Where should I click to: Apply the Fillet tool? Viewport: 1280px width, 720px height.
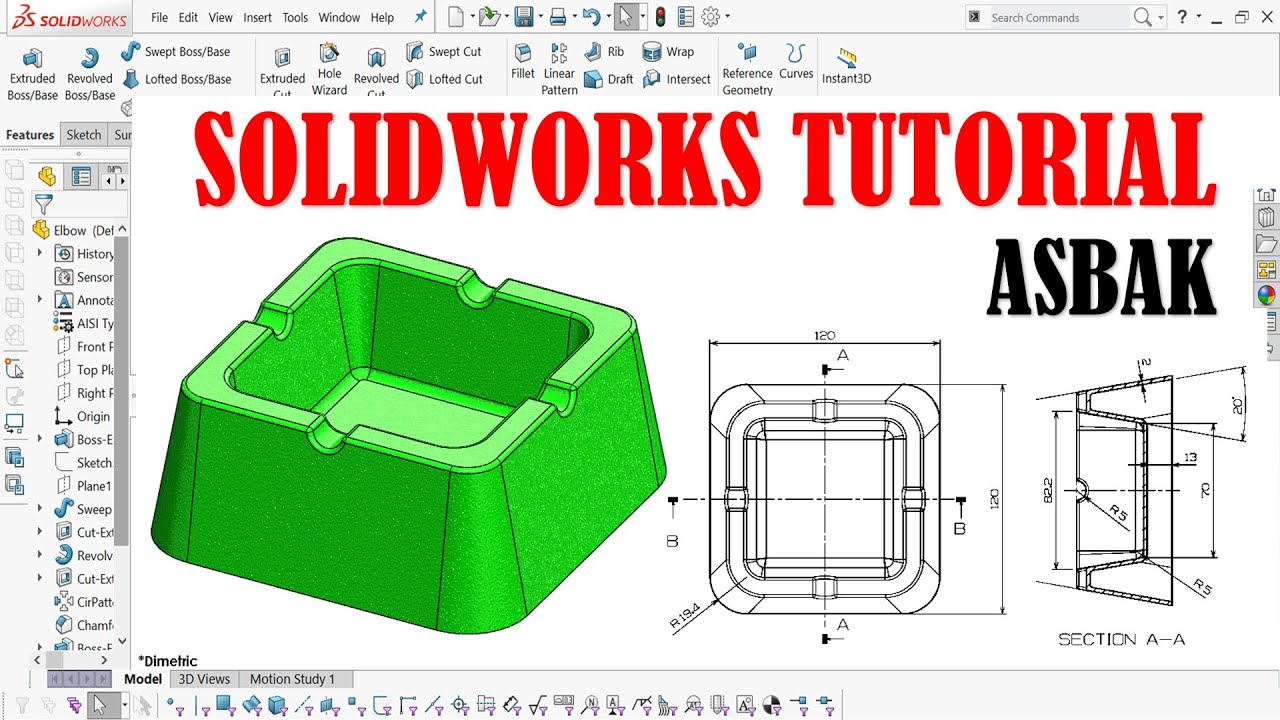523,62
